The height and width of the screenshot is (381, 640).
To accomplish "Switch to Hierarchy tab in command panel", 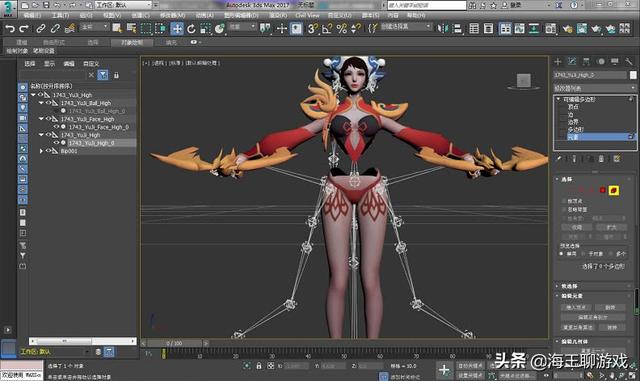I will 587,62.
